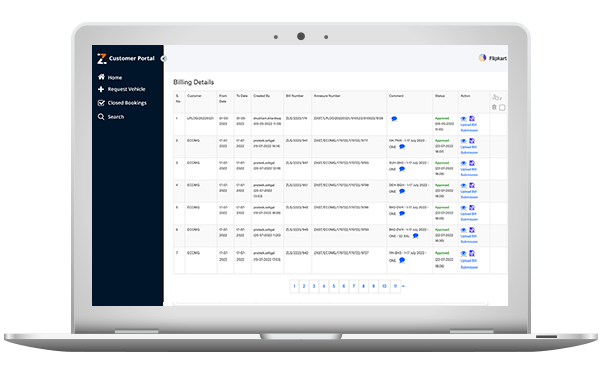Open comment bubble in row 7
Image resolution: width=600 pixels, height=366 pixels.
402,260
